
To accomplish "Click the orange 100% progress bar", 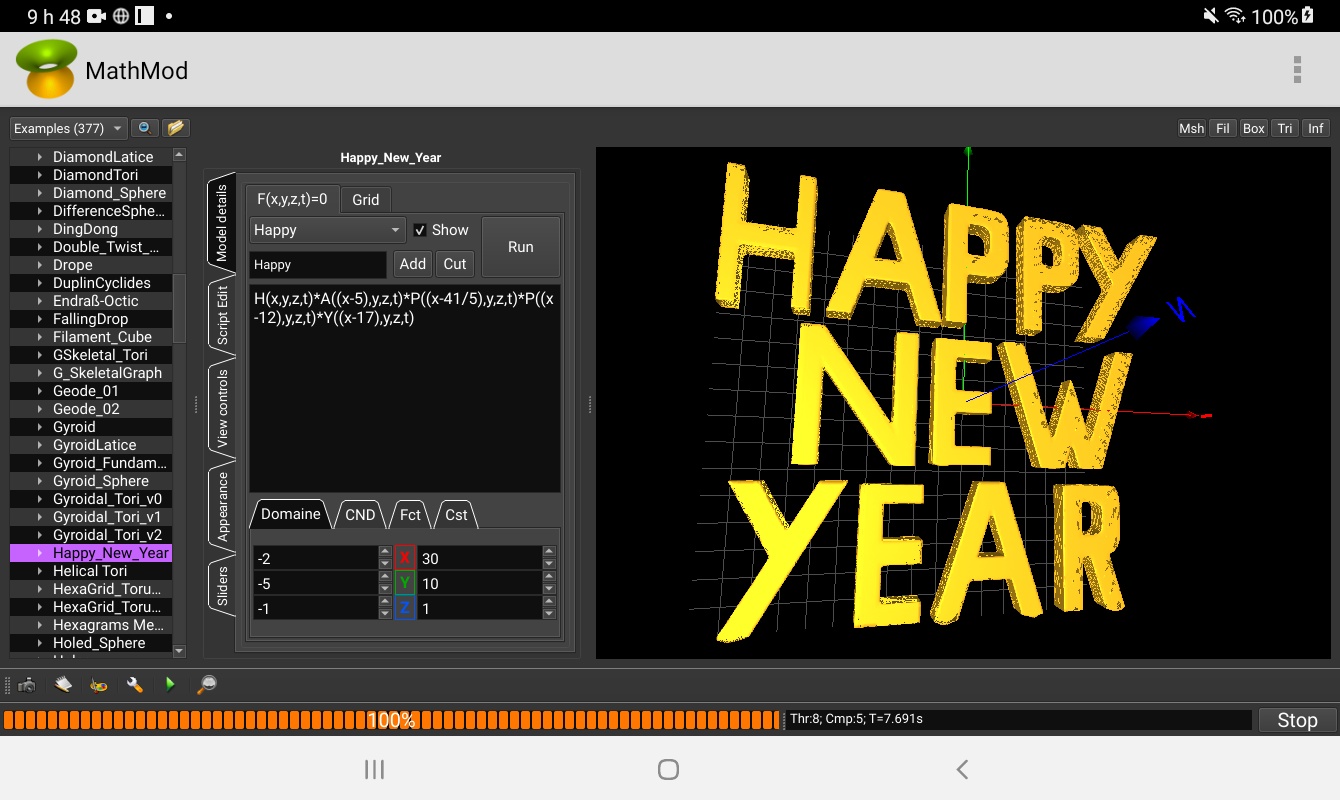I will coord(391,720).
